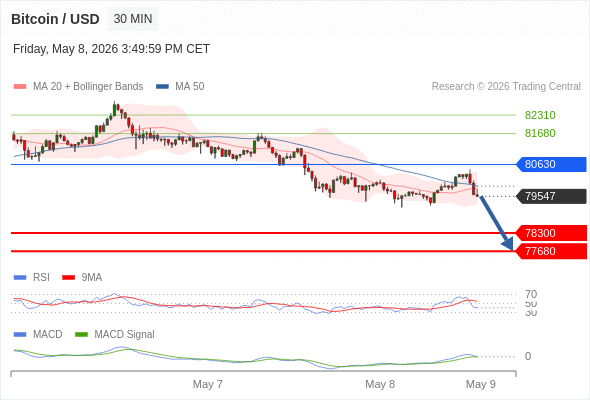This screenshot has height=400, width=590.
Task: Click the RSI 70 level label
Action: 531,294
